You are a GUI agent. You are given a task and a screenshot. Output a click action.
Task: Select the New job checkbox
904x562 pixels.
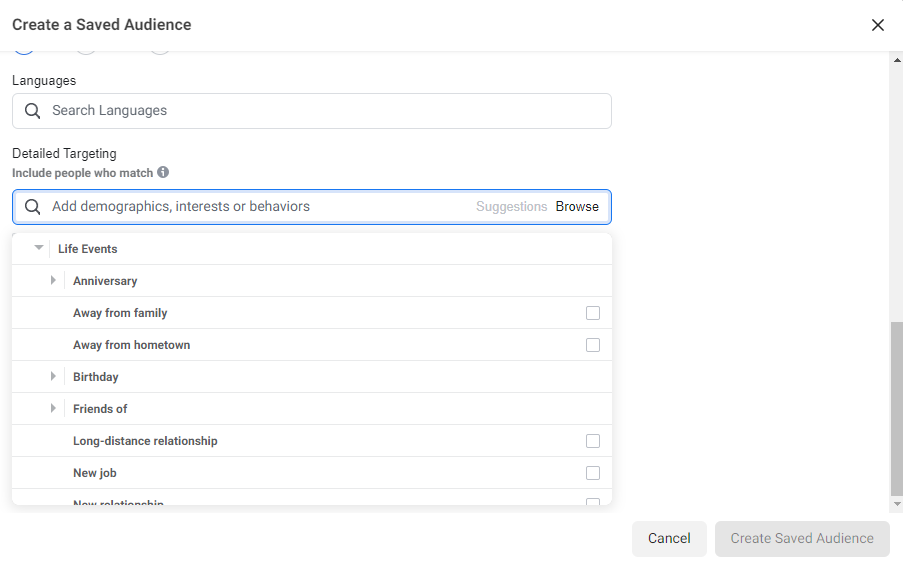tap(593, 473)
